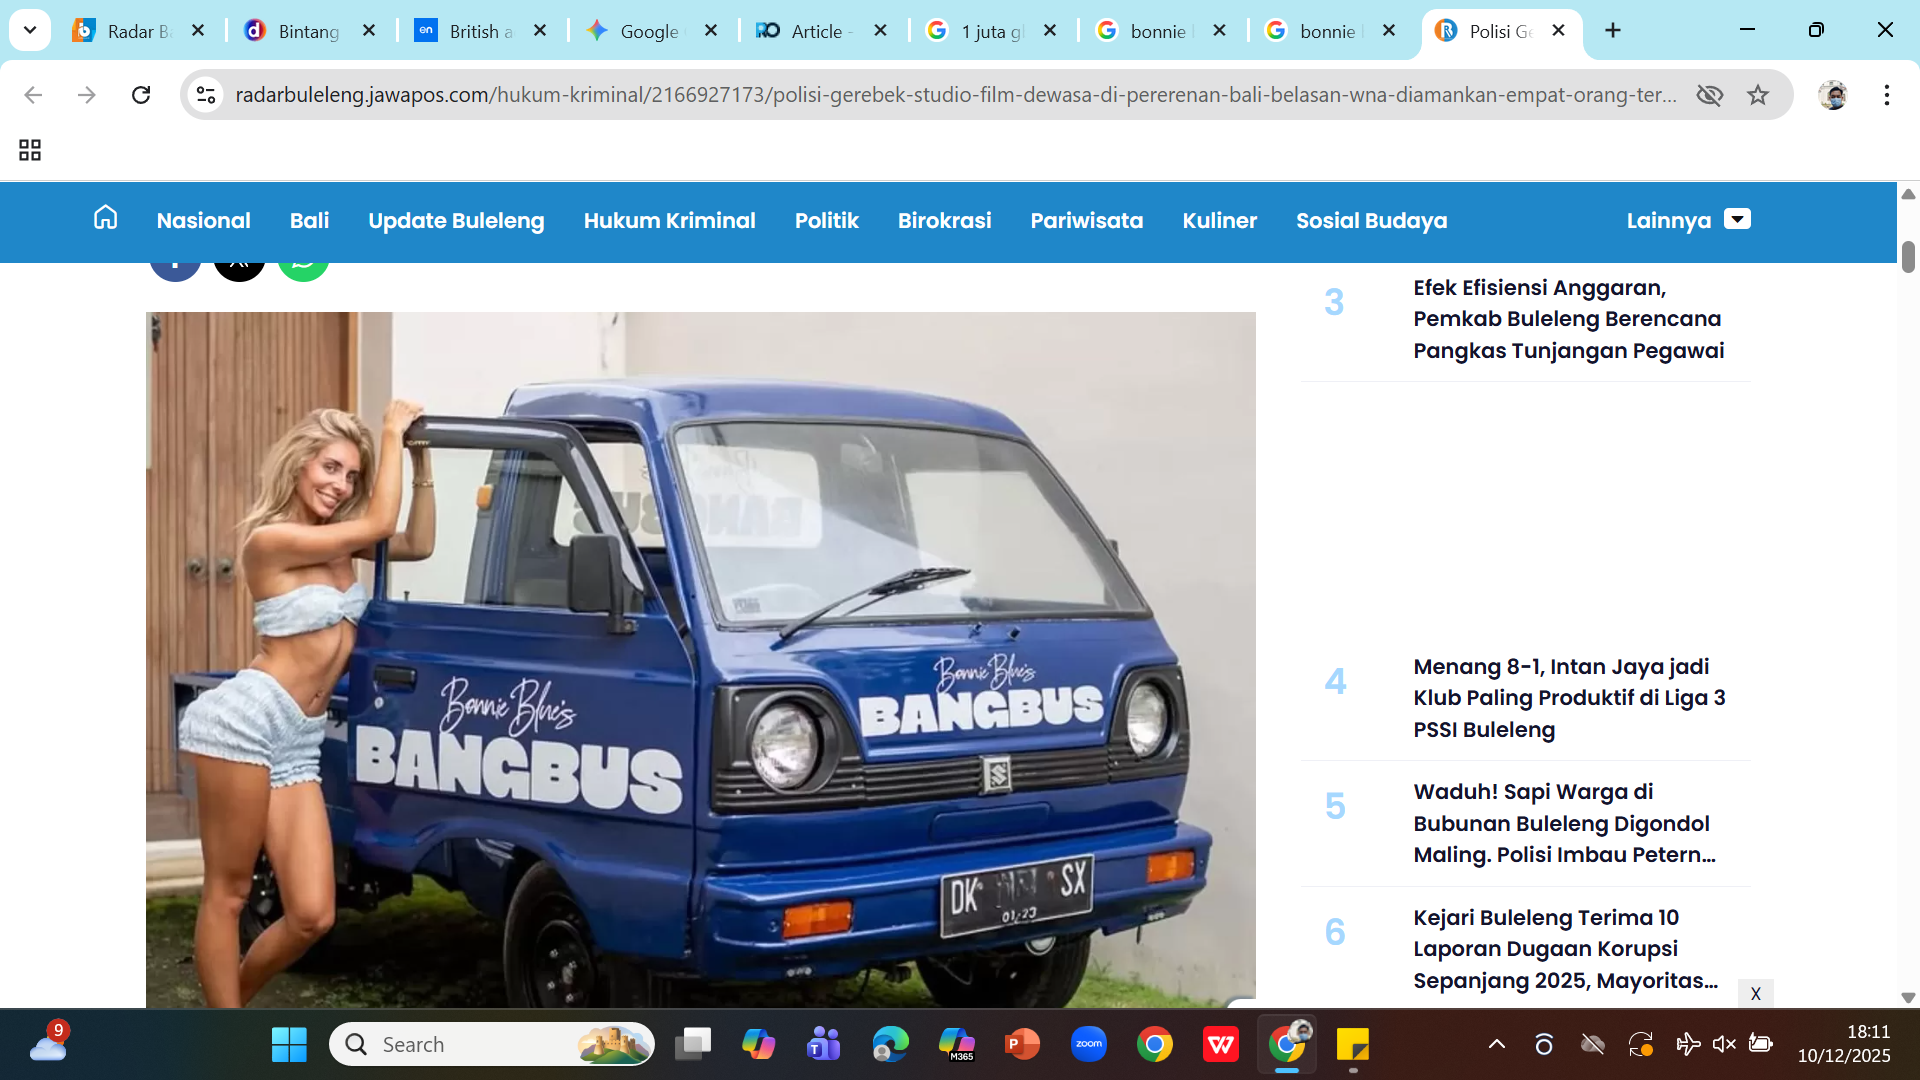This screenshot has height=1080, width=1920.
Task: Open Task View on taskbar
Action: 692,1045
